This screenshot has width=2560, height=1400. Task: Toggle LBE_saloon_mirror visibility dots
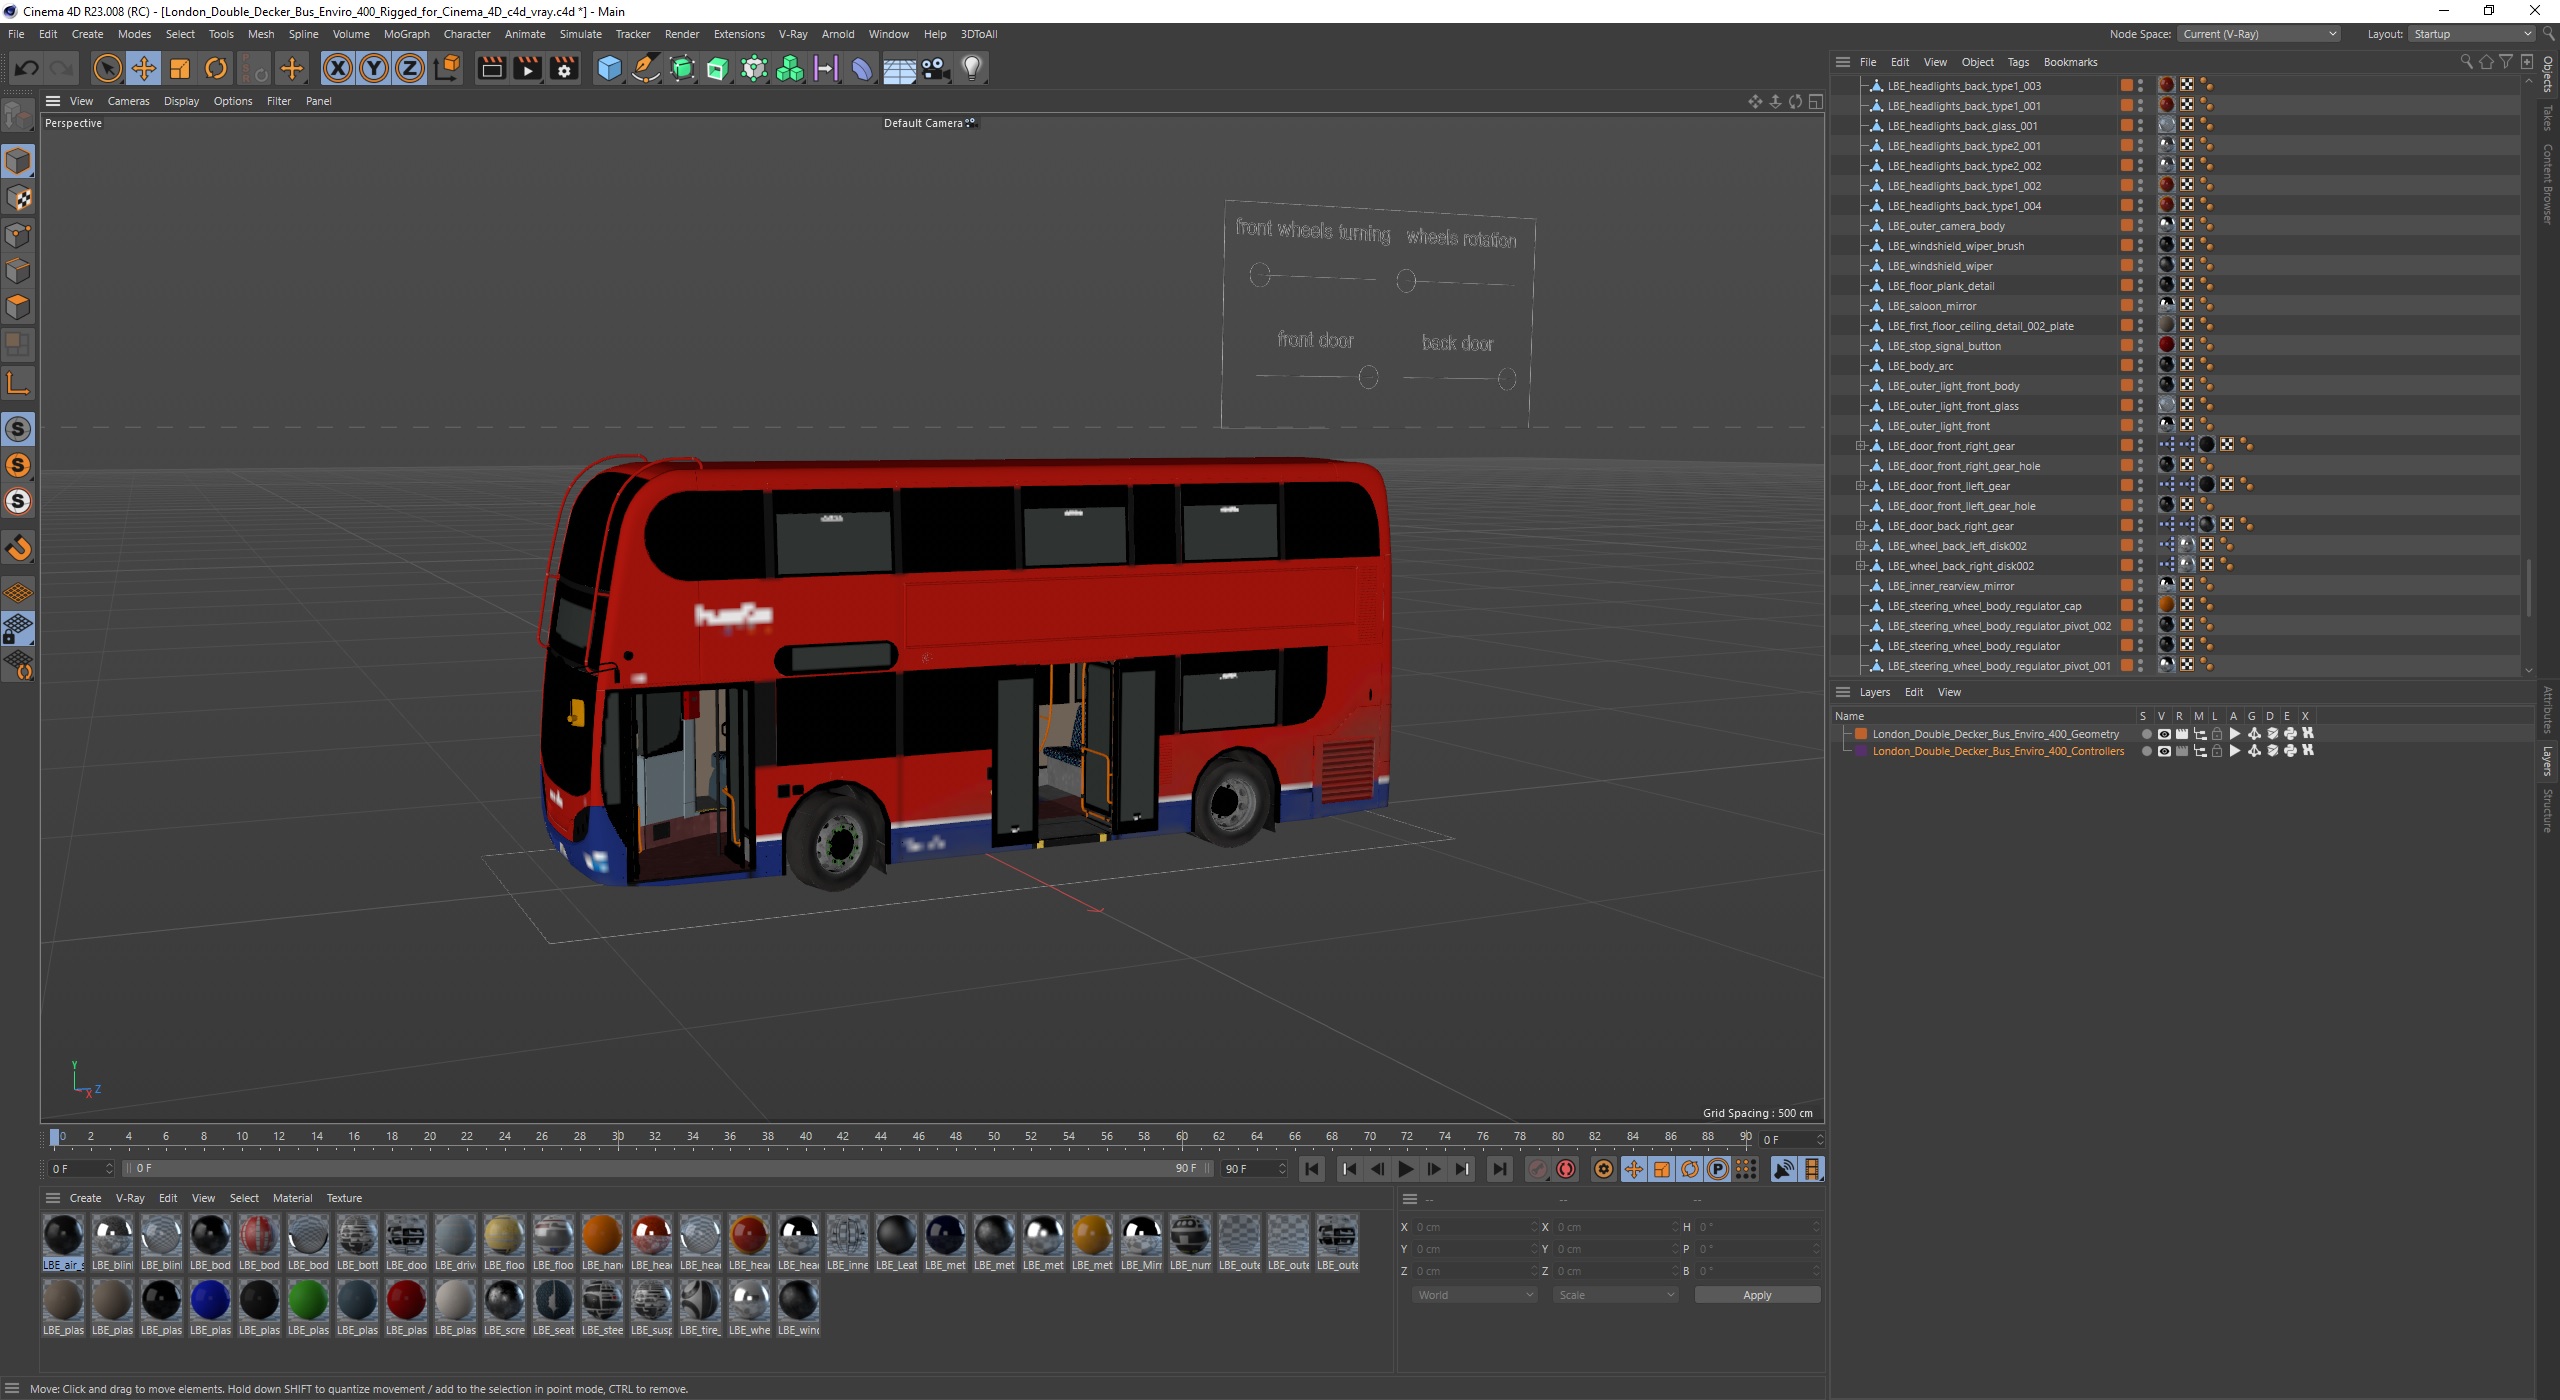pos(2141,306)
